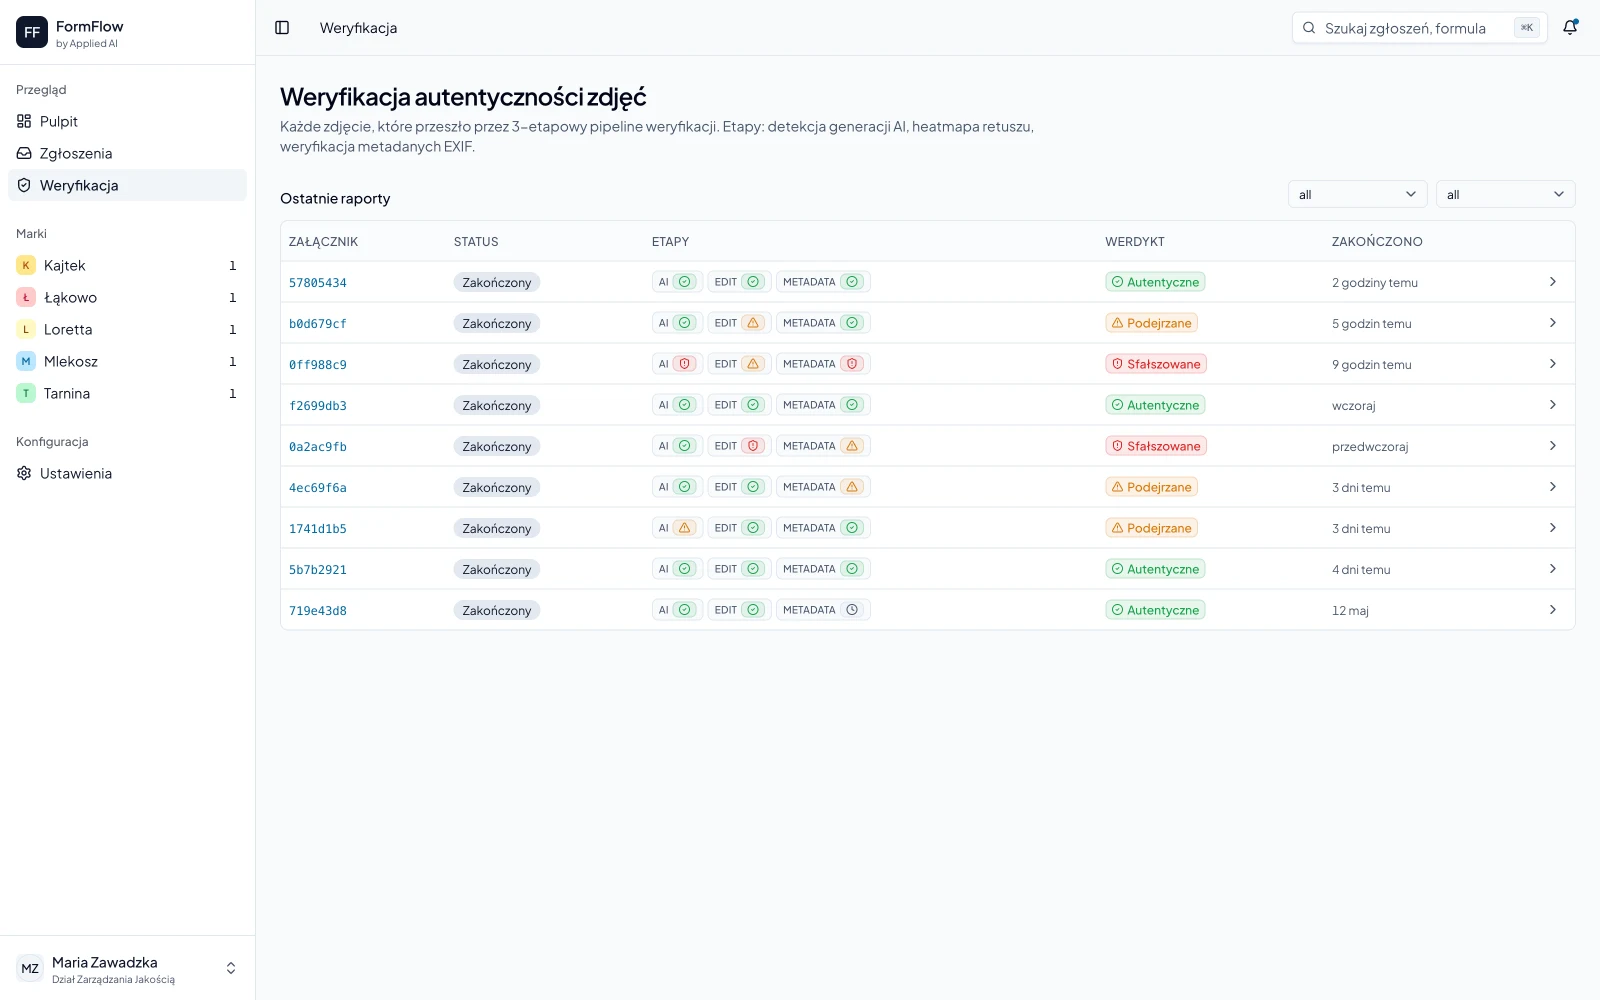1600x1000 pixels.
Task: Click the ETAPY column header
Action: coord(670,242)
